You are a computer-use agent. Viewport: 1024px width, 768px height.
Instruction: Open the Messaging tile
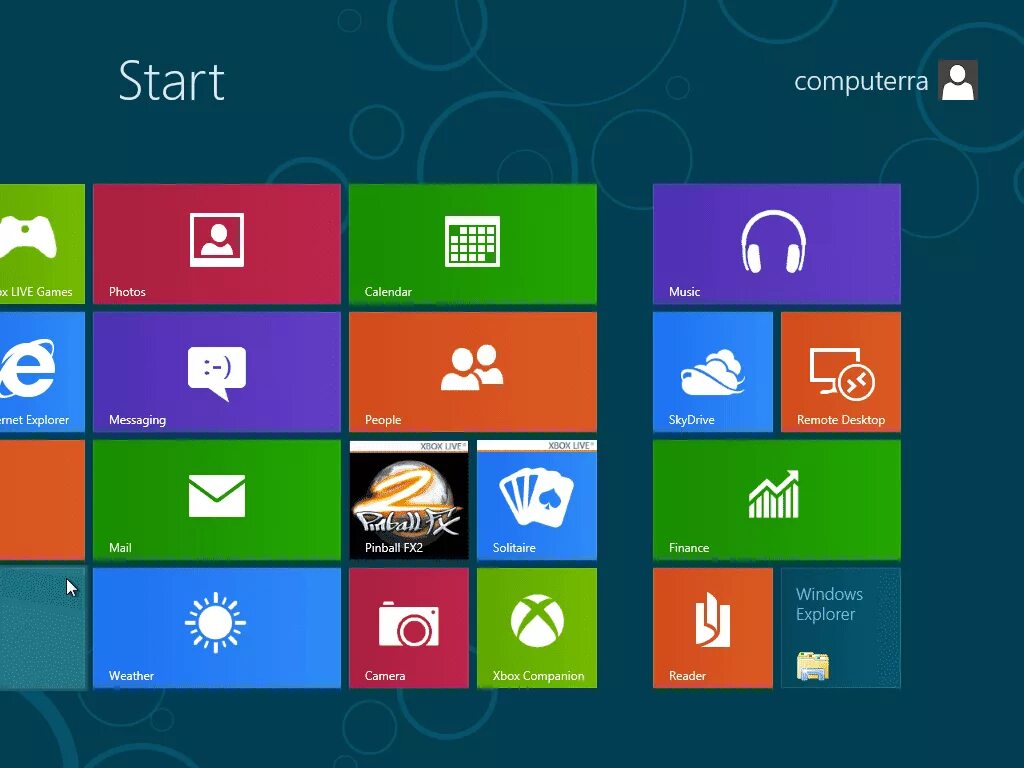[x=217, y=372]
